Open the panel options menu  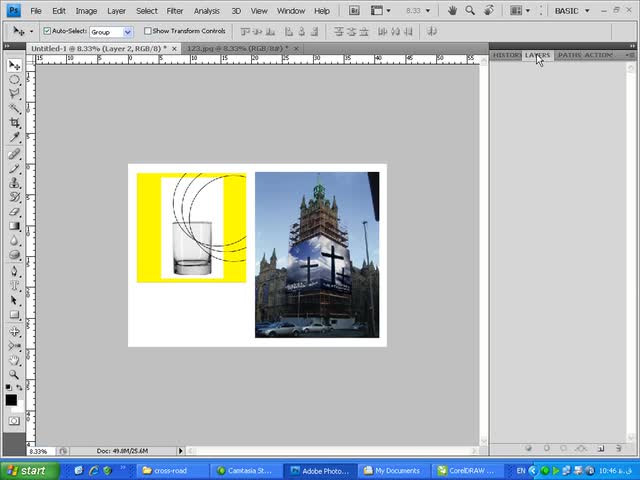pyautogui.click(x=630, y=55)
